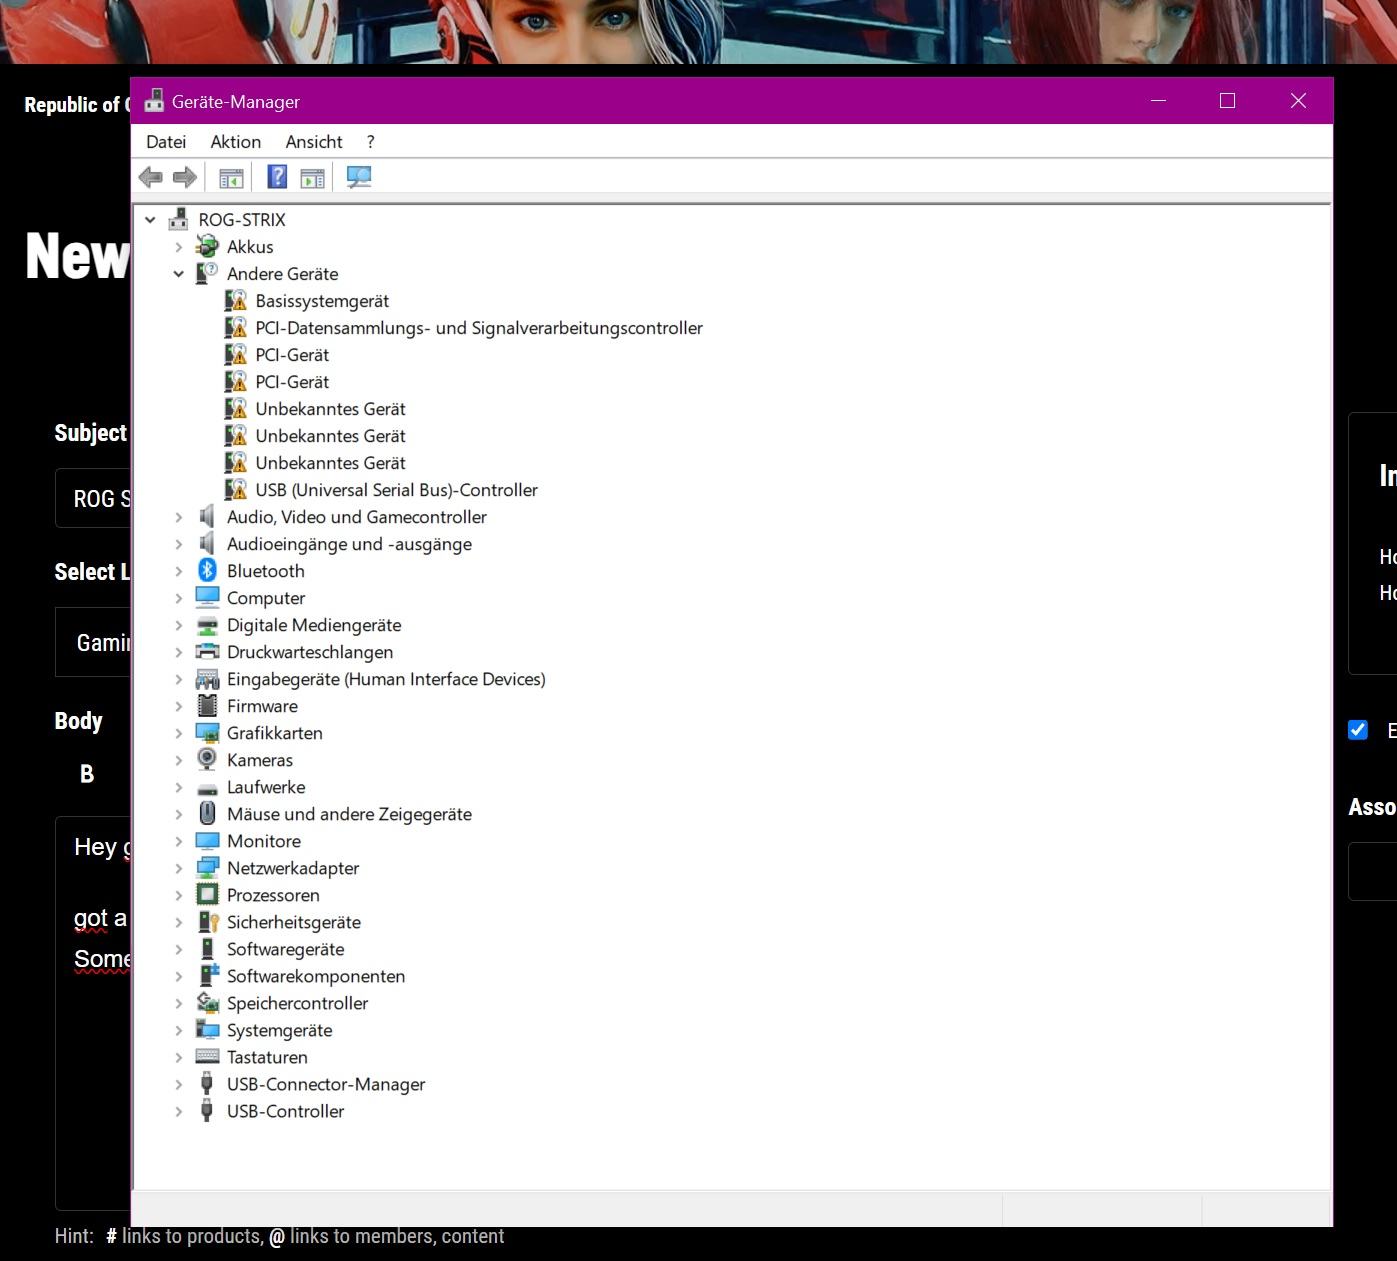This screenshot has width=1397, height=1261.
Task: Select the USB-Connector-Manager plug icon
Action: tap(207, 1083)
